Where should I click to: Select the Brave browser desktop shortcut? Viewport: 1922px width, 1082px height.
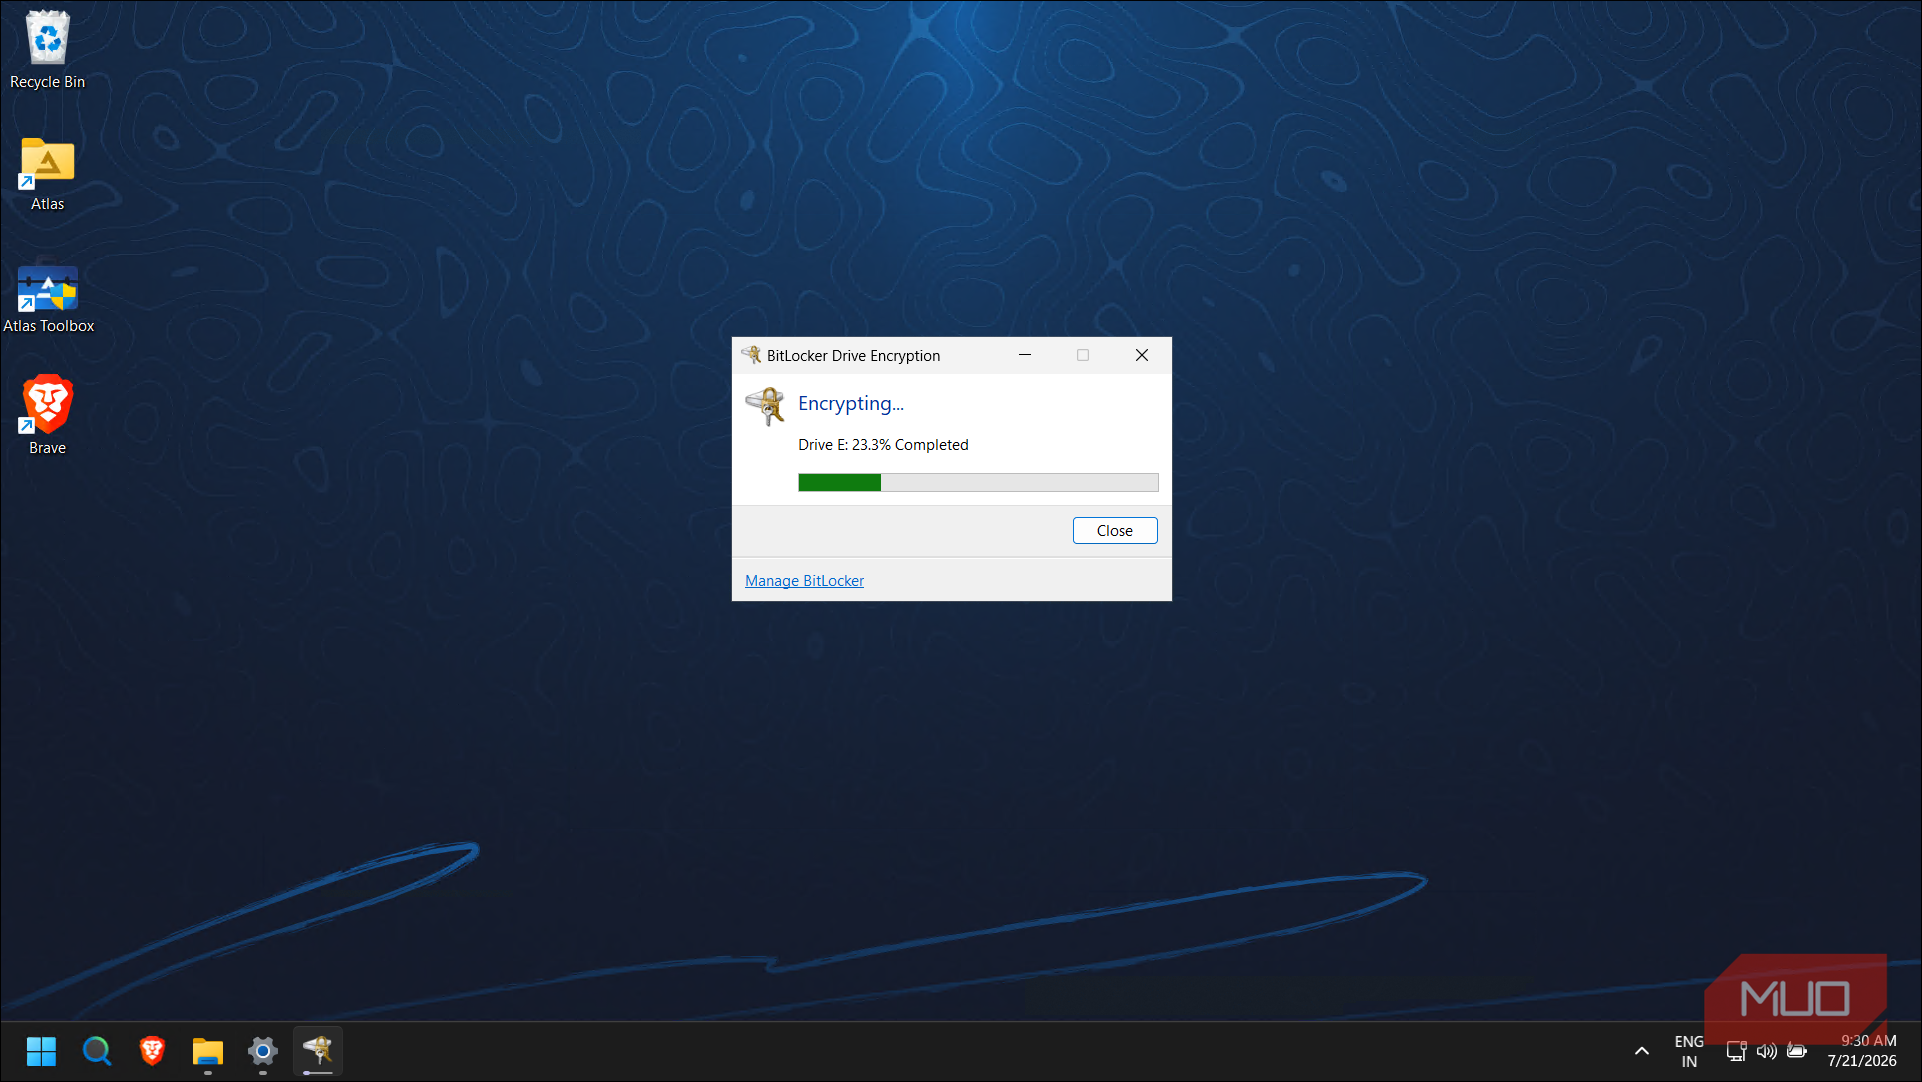click(x=47, y=416)
